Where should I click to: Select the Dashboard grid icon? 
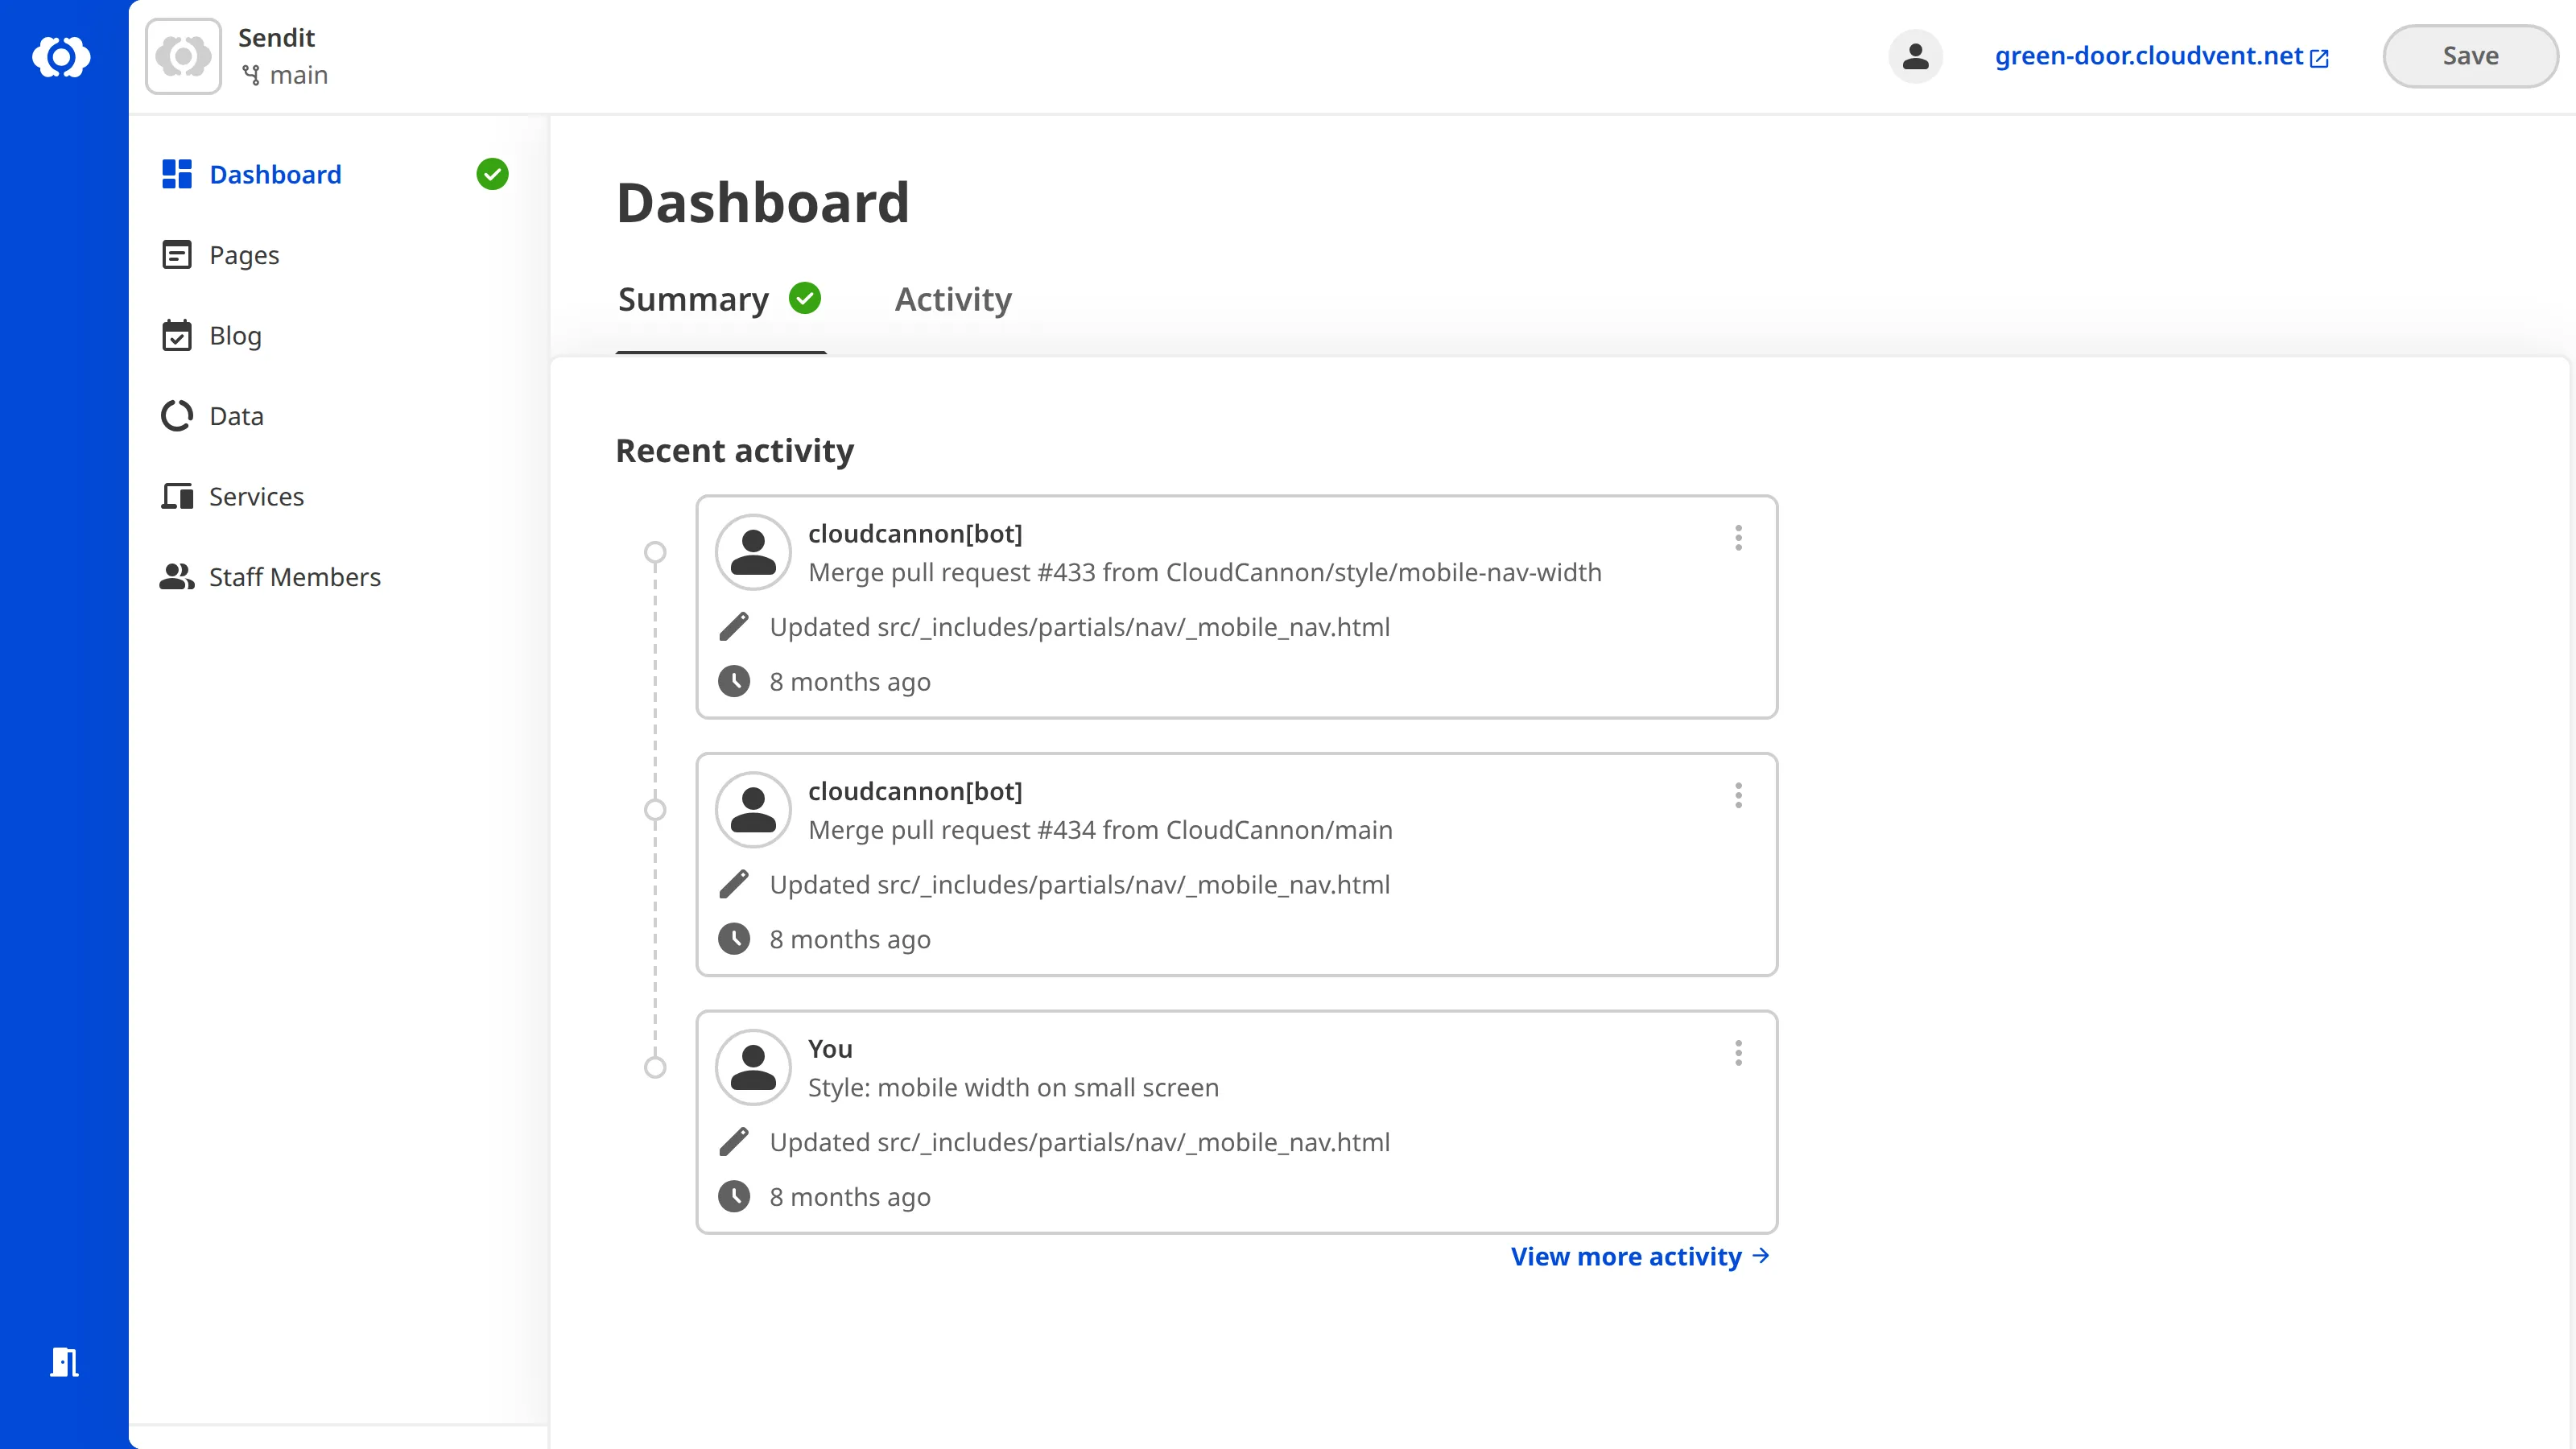point(176,174)
